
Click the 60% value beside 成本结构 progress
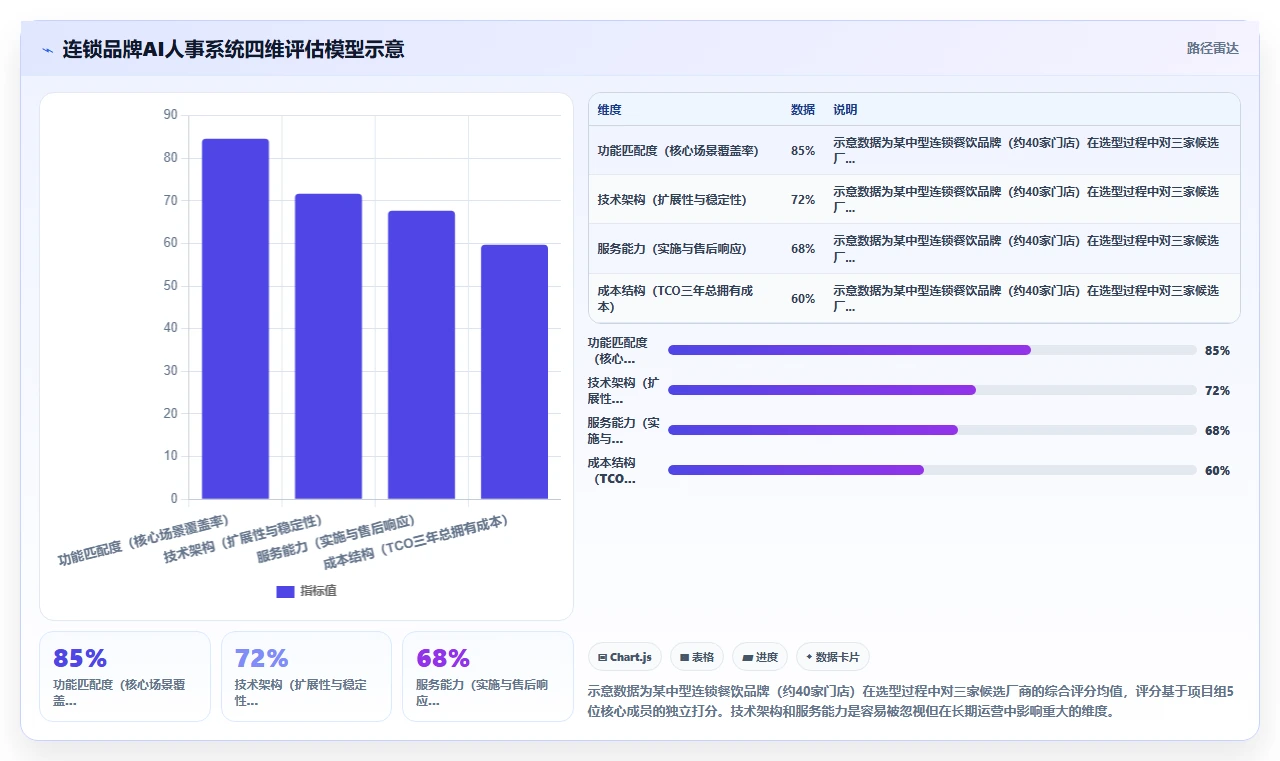pos(1217,470)
